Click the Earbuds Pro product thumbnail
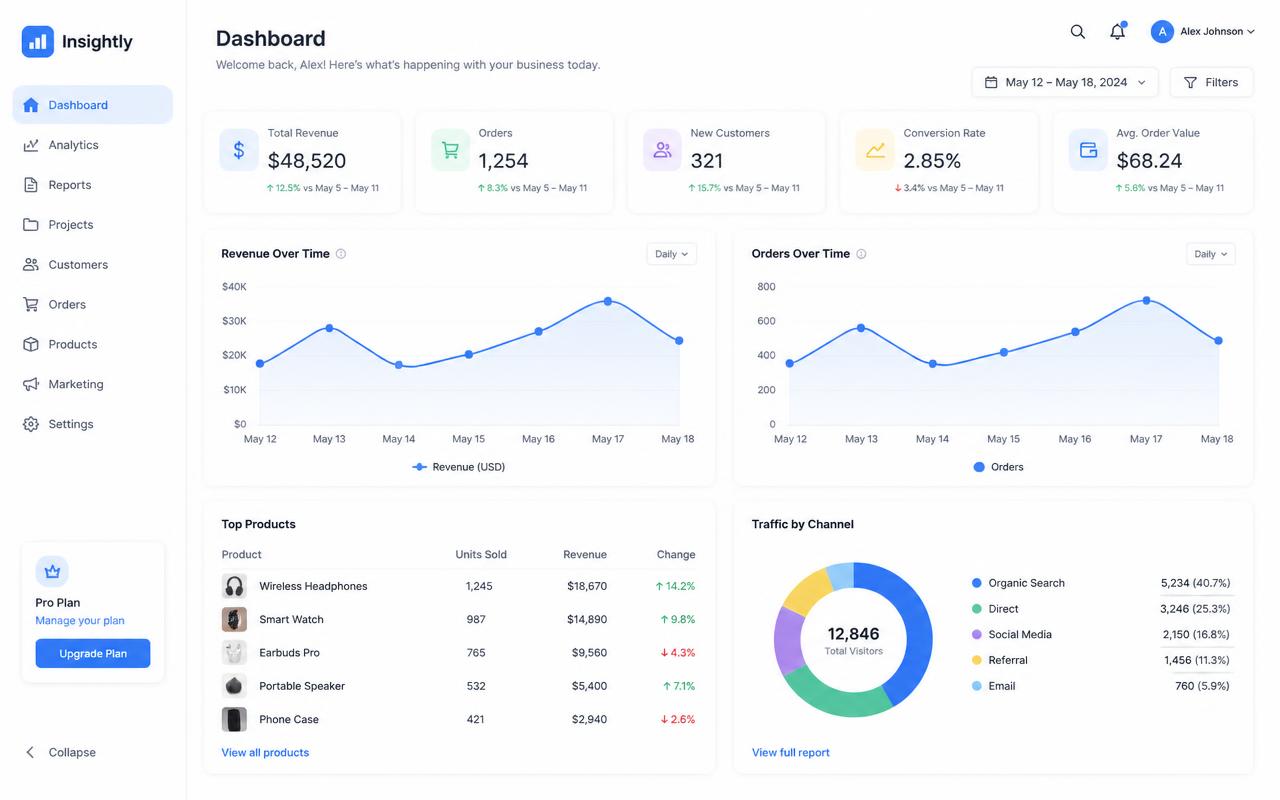1280x800 pixels. 234,653
